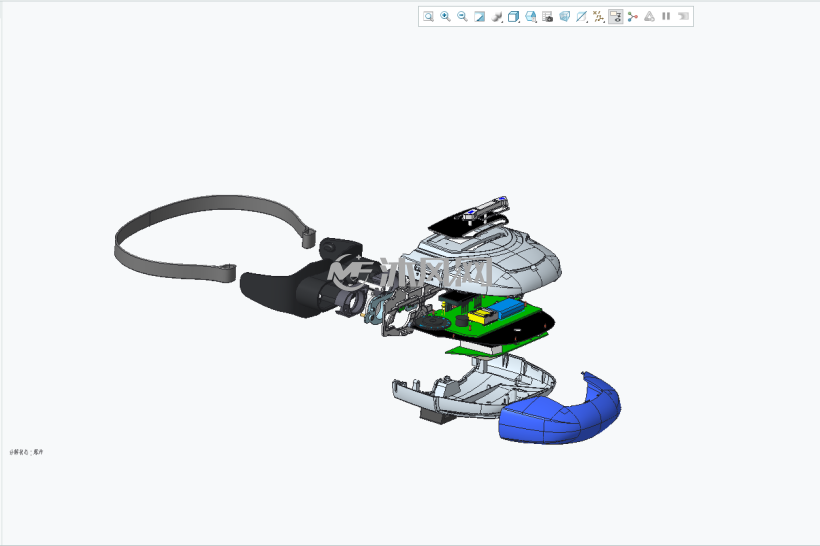
Task: Open the View Manager icon
Action: click(548, 17)
